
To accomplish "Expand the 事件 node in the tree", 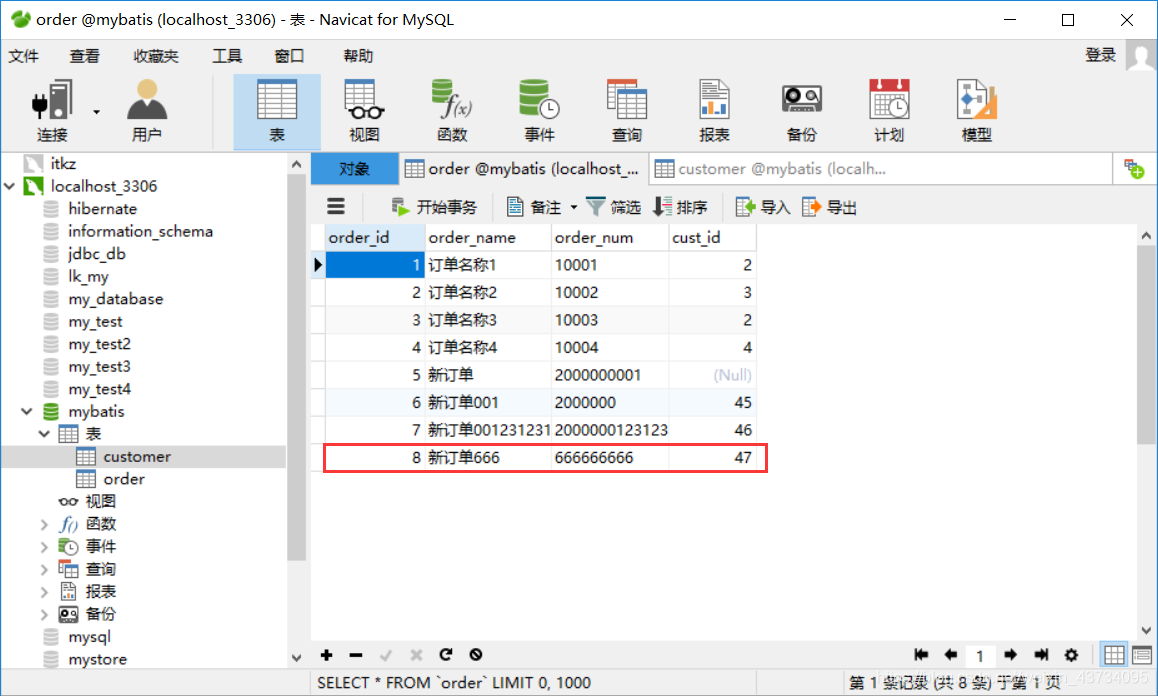I will pyautogui.click(x=44, y=547).
